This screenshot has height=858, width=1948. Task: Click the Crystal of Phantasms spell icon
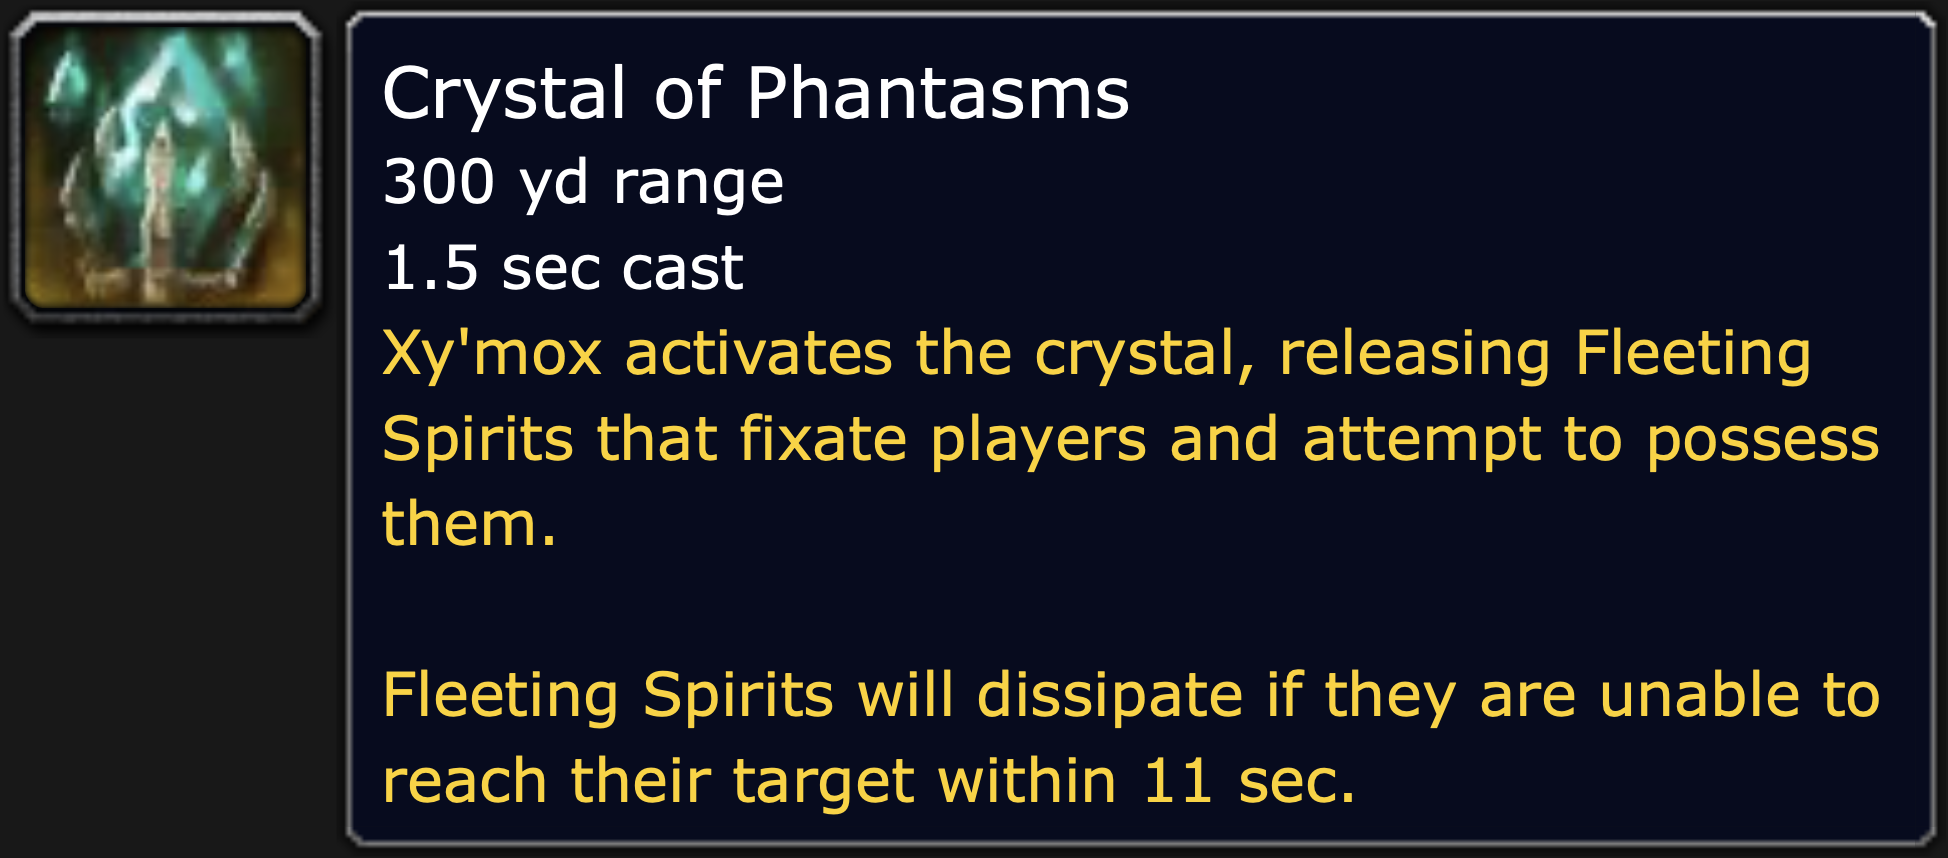pos(165,165)
